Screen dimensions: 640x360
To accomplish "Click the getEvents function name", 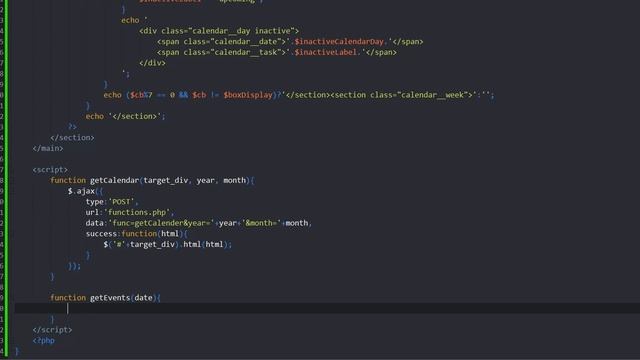I will click(x=110, y=298).
